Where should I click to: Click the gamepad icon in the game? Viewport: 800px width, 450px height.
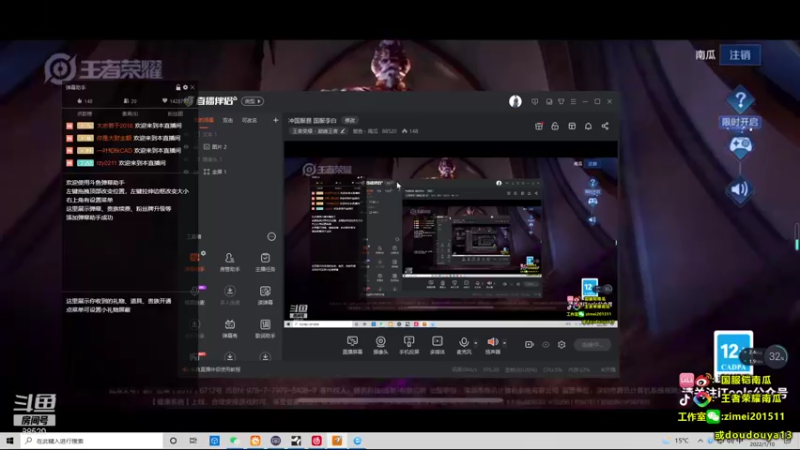point(740,146)
